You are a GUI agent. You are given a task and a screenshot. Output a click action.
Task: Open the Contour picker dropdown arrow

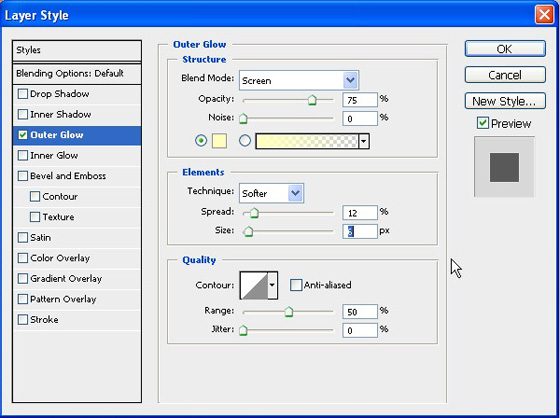point(272,285)
